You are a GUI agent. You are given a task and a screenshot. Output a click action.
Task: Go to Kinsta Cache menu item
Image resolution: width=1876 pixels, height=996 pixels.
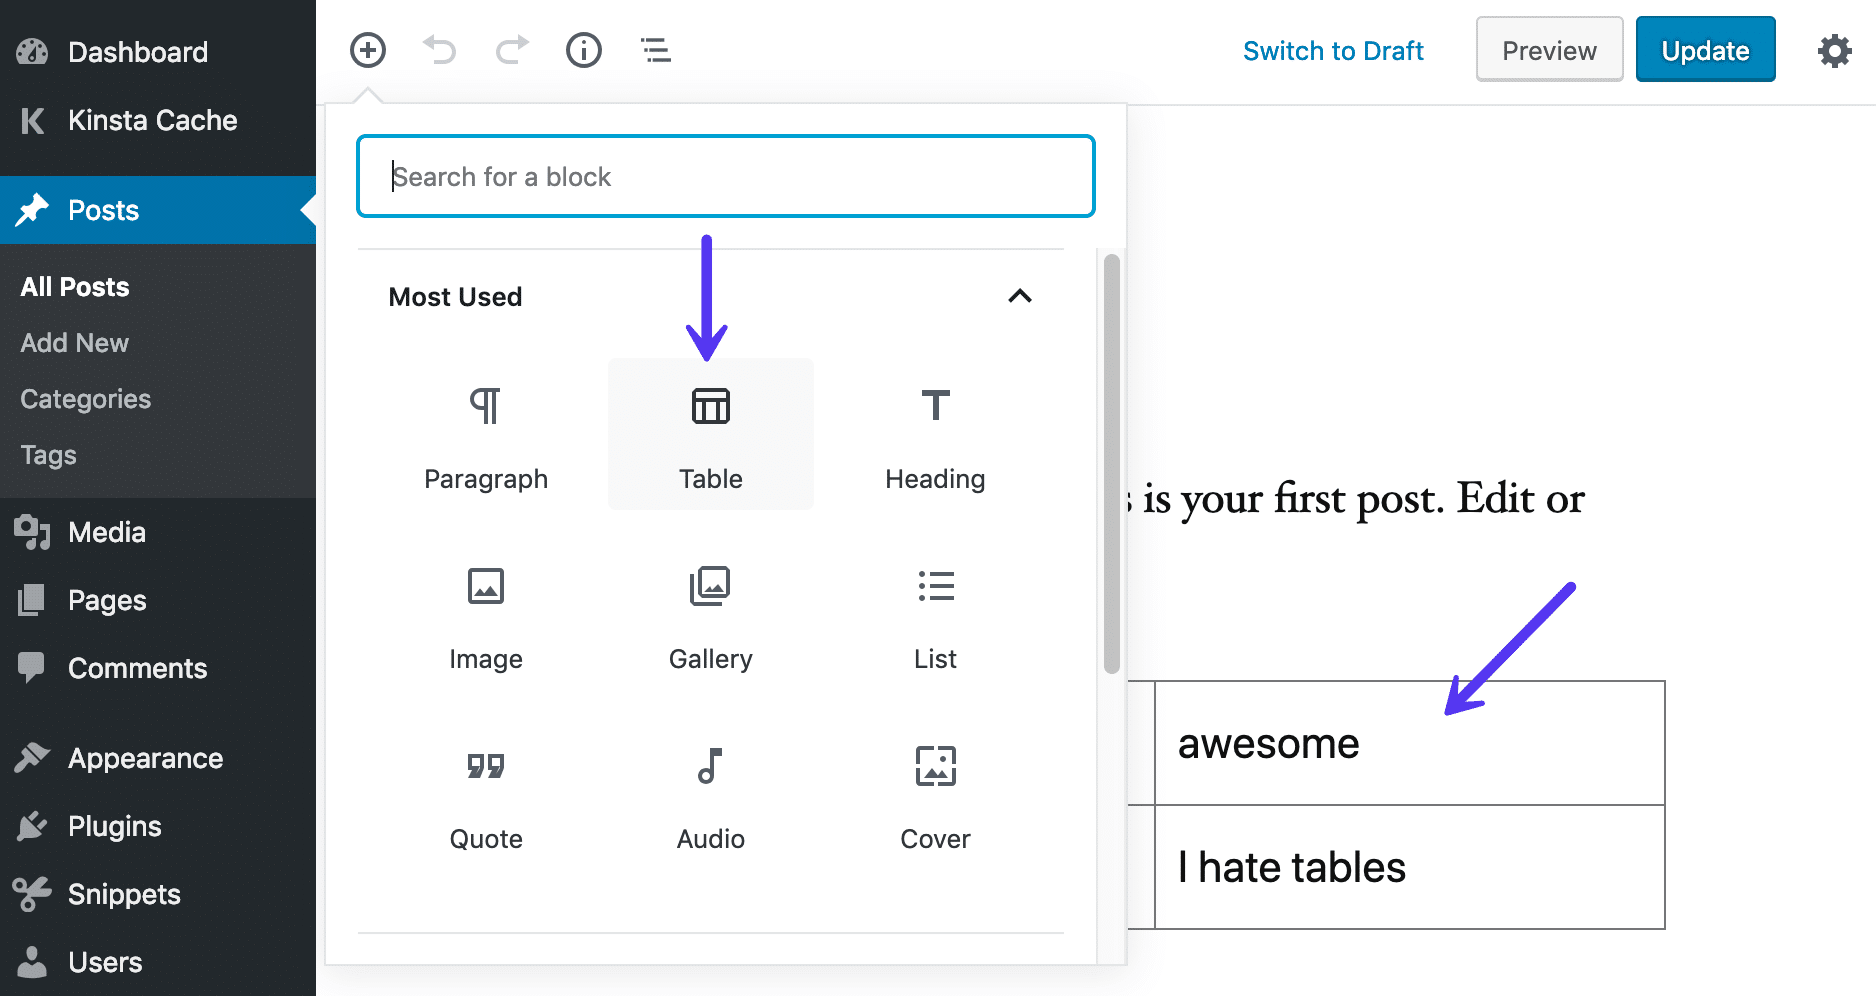(152, 121)
